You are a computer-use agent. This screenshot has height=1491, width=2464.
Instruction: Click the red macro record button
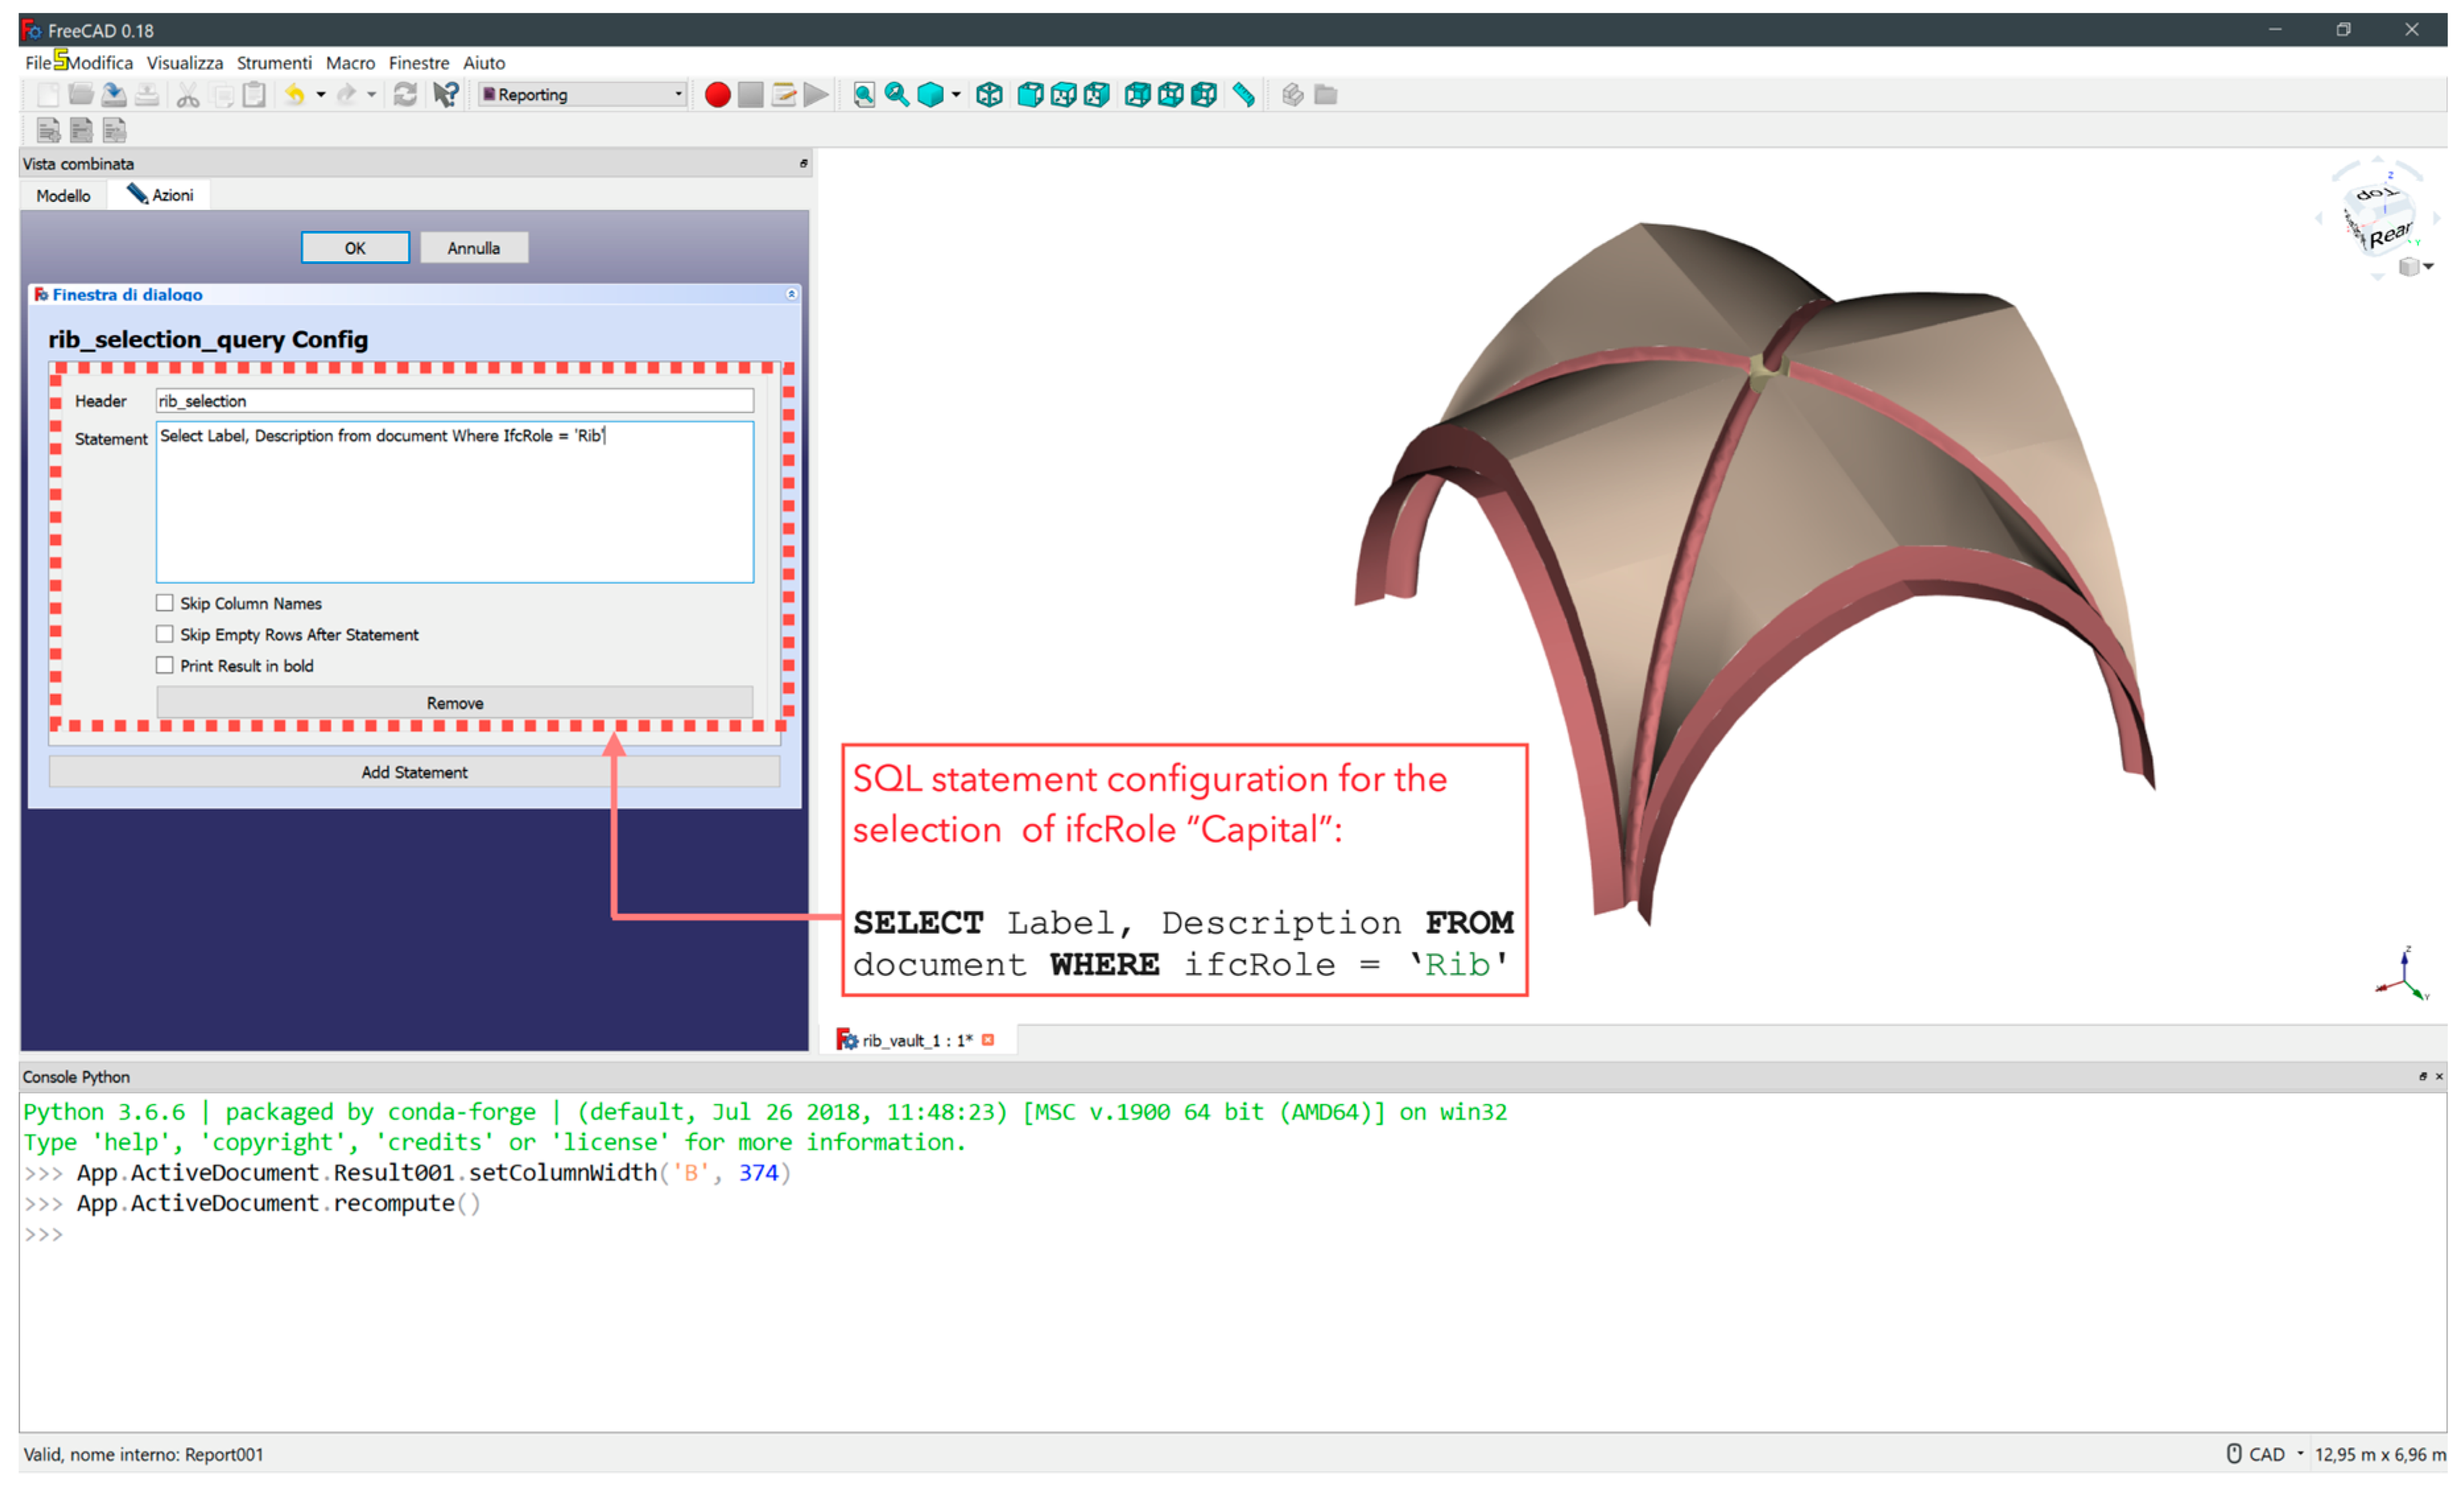point(716,95)
